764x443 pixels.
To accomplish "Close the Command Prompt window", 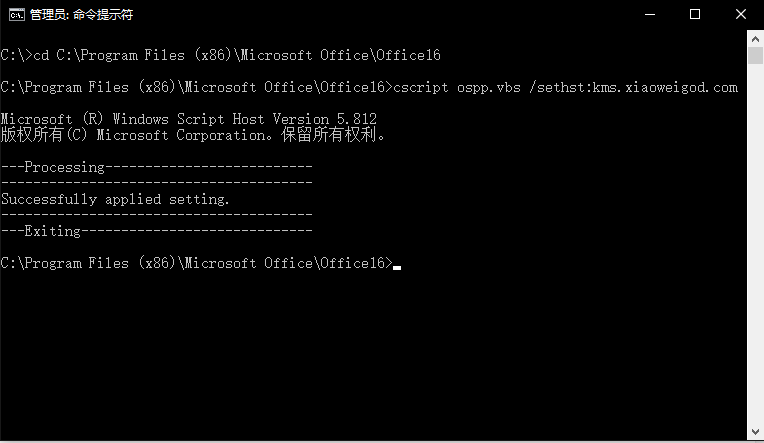I will point(741,15).
